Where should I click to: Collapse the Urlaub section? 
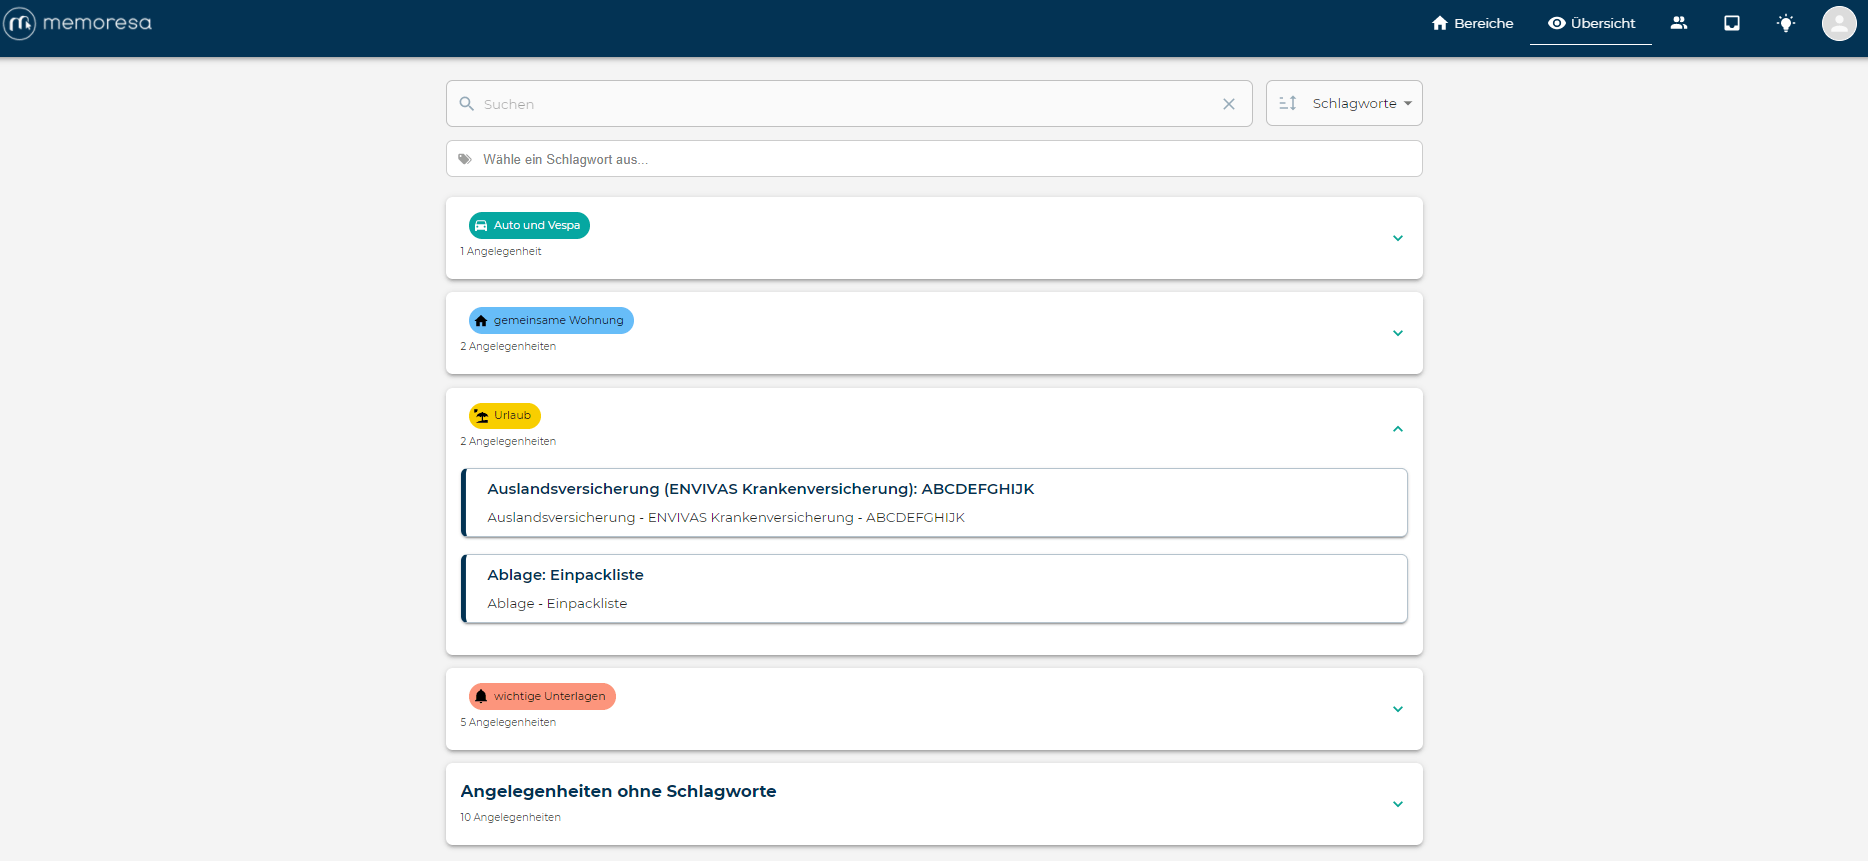coord(1397,429)
